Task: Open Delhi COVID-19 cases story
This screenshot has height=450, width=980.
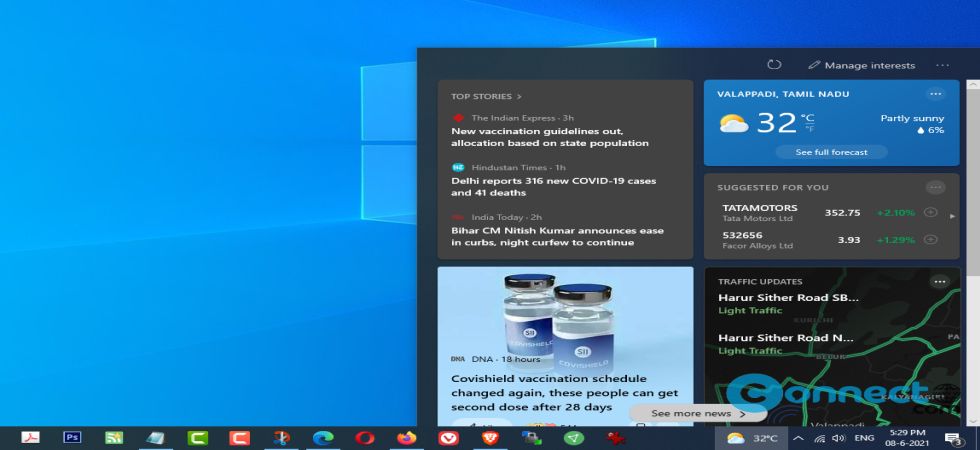Action: [553, 187]
